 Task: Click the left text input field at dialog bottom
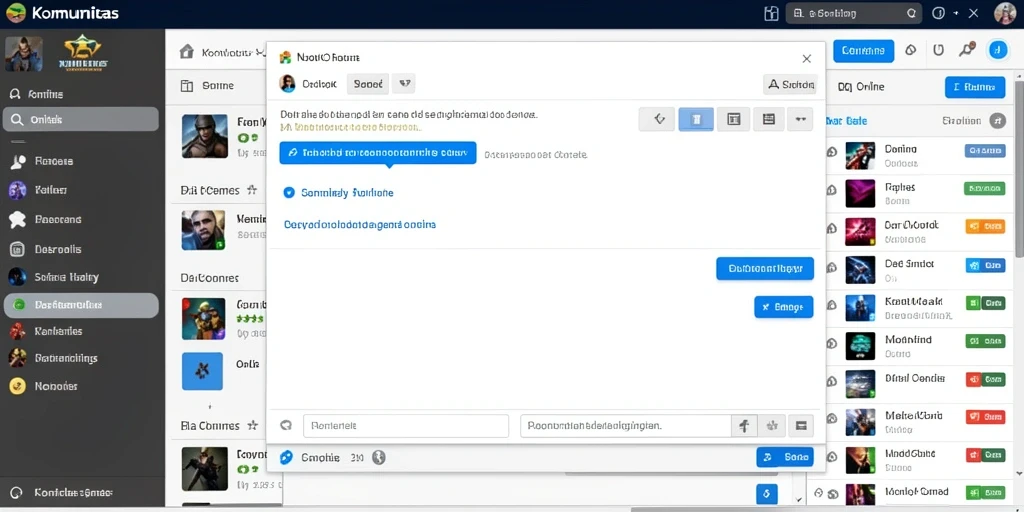click(406, 426)
